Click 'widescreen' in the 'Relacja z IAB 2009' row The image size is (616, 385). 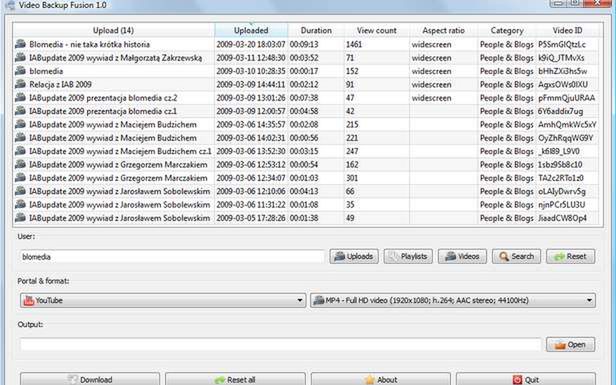pyautogui.click(x=431, y=84)
